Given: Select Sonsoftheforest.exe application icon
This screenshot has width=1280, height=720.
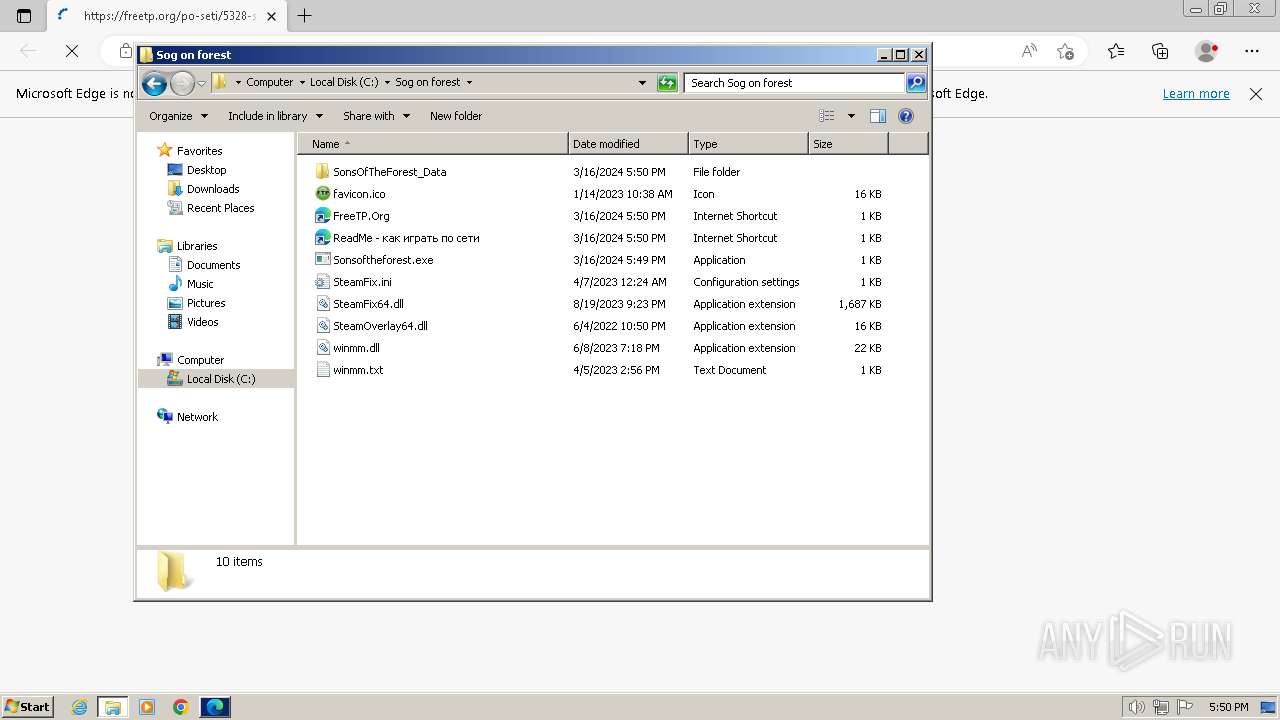Looking at the screenshot, I should 322,260.
